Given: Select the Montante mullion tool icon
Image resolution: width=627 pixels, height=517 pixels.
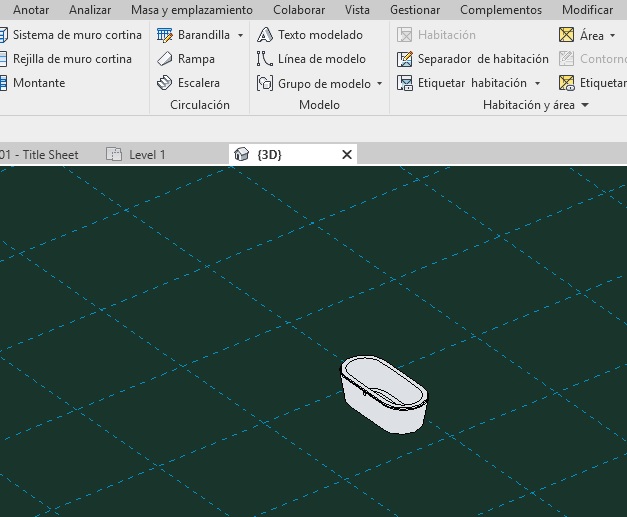Looking at the screenshot, I should [4, 83].
